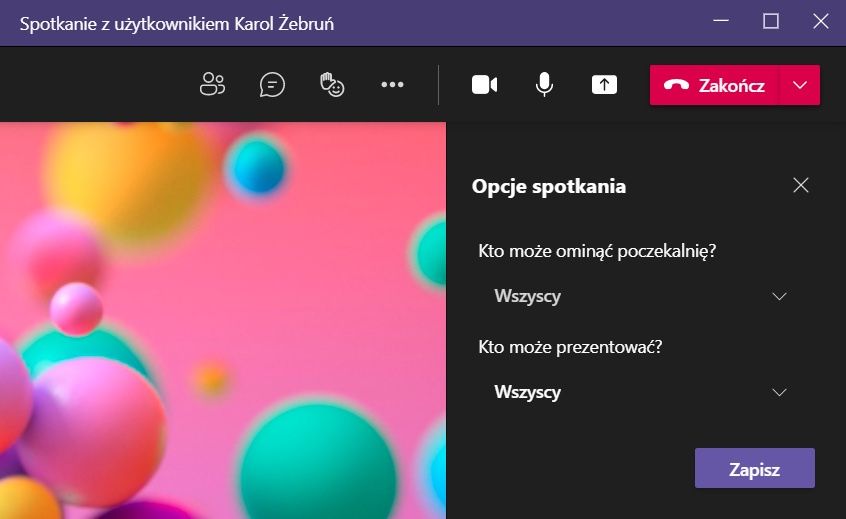Click the colorful video background preview
Screen dimensions: 846x519
point(223,320)
